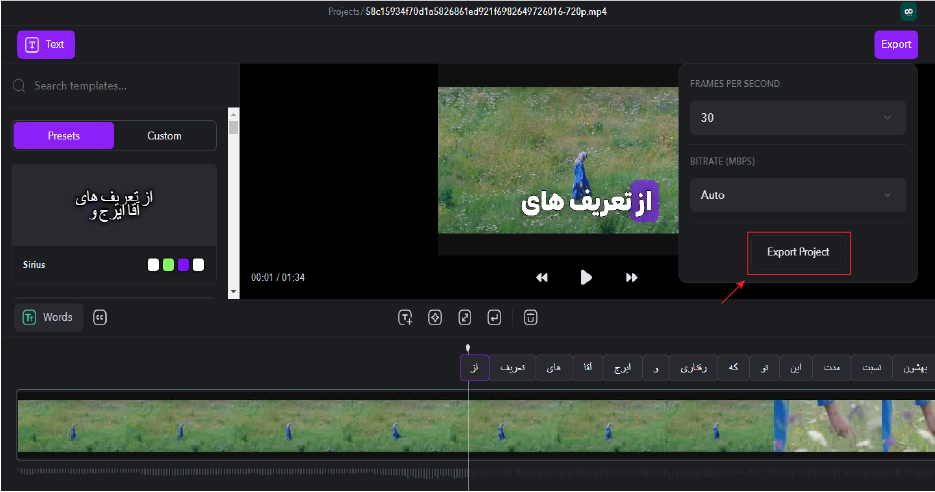This screenshot has height=492, width=935.
Task: Pick the green Sirius color swatch
Action: (168, 265)
